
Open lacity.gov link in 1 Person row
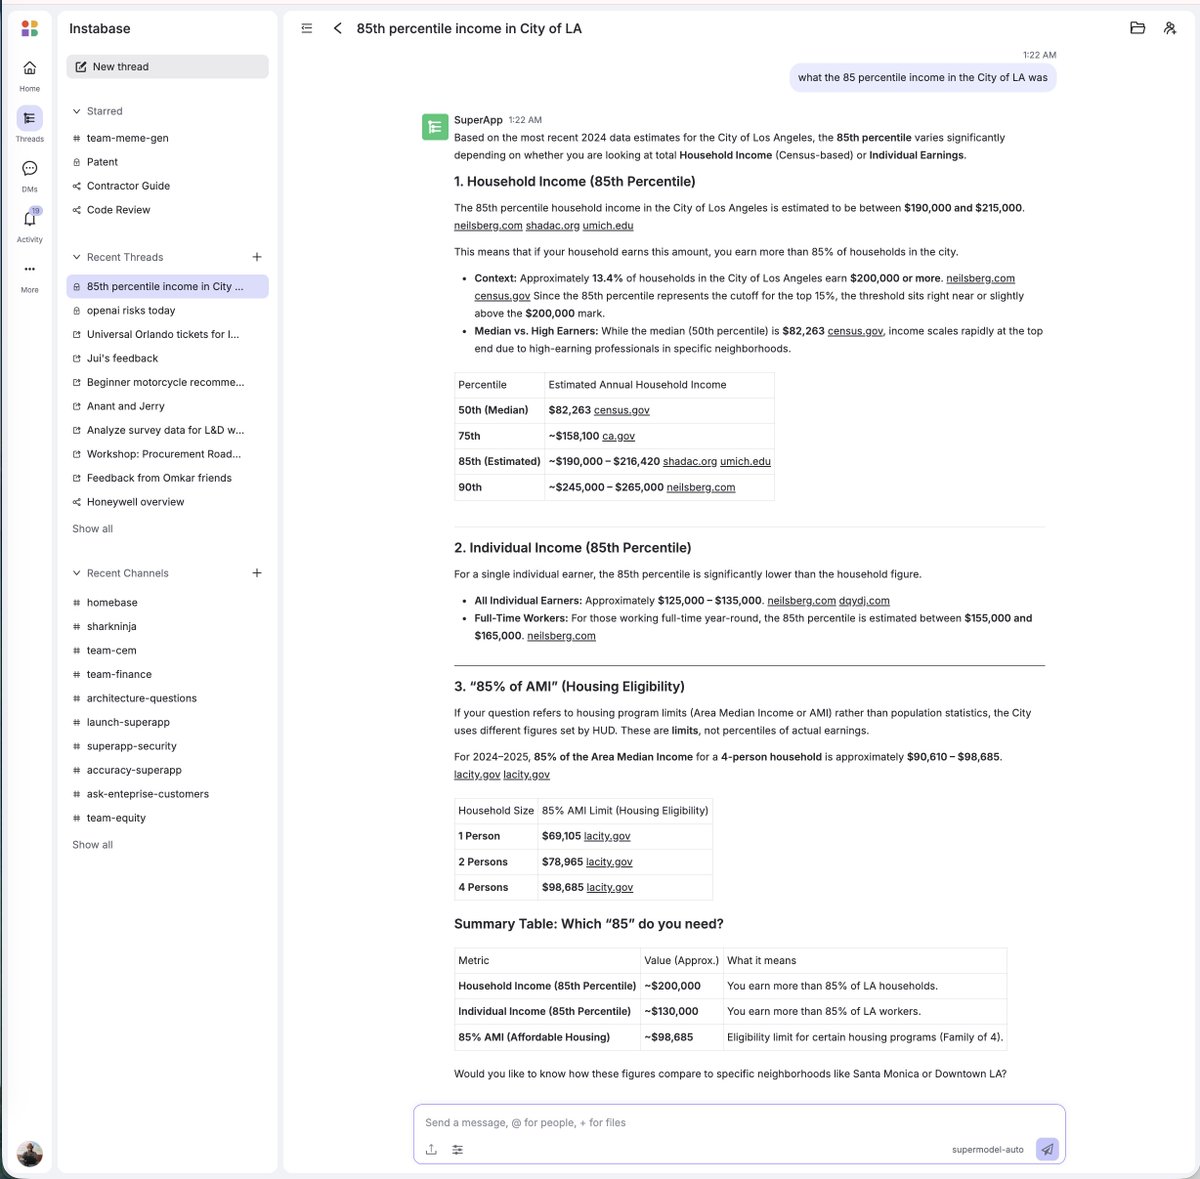pyautogui.click(x=607, y=836)
